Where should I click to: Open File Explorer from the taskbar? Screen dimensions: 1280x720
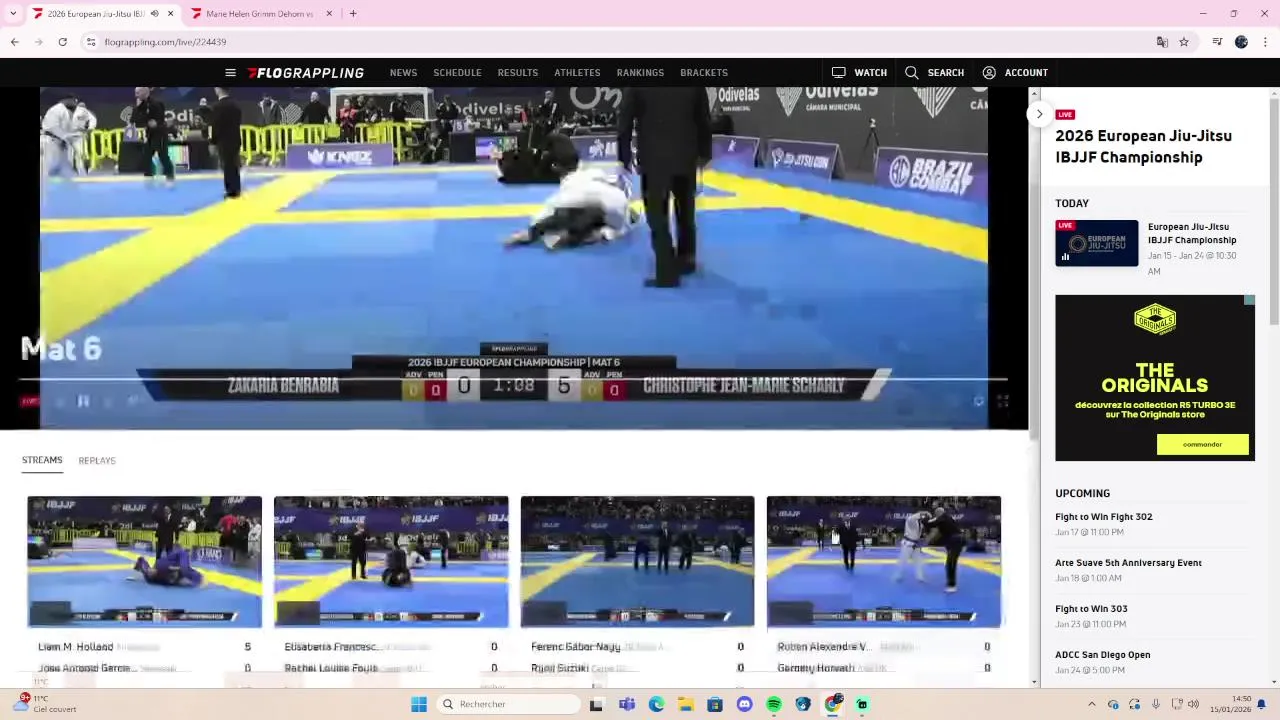pos(685,704)
